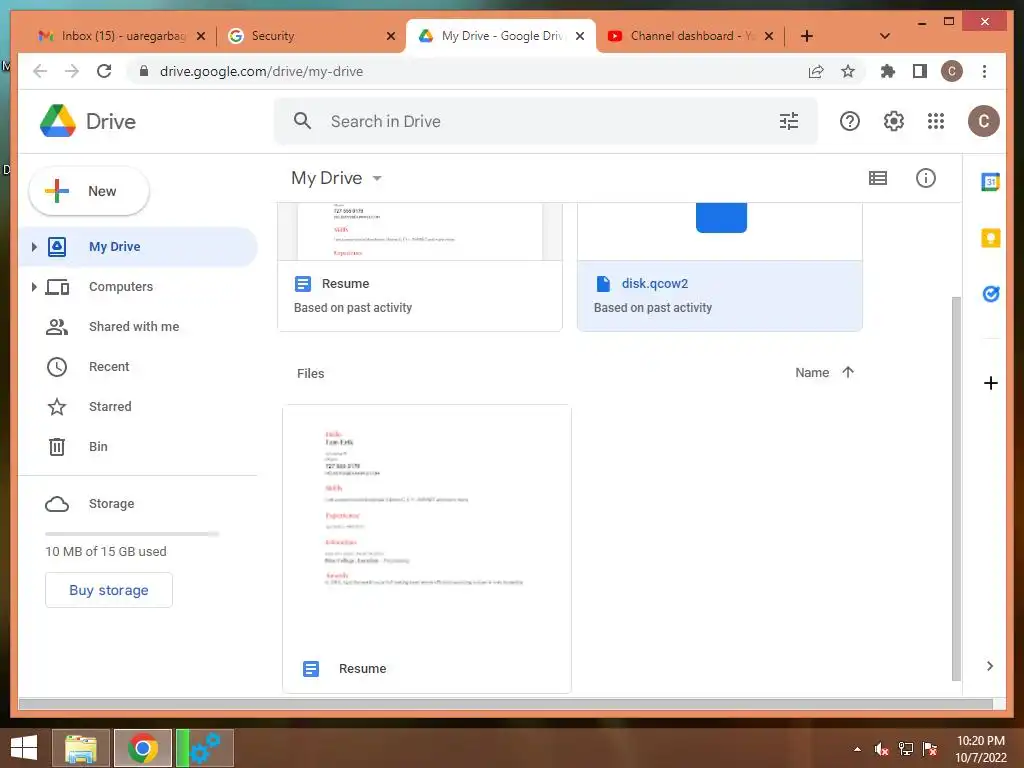Bookmark this page star icon

(848, 71)
